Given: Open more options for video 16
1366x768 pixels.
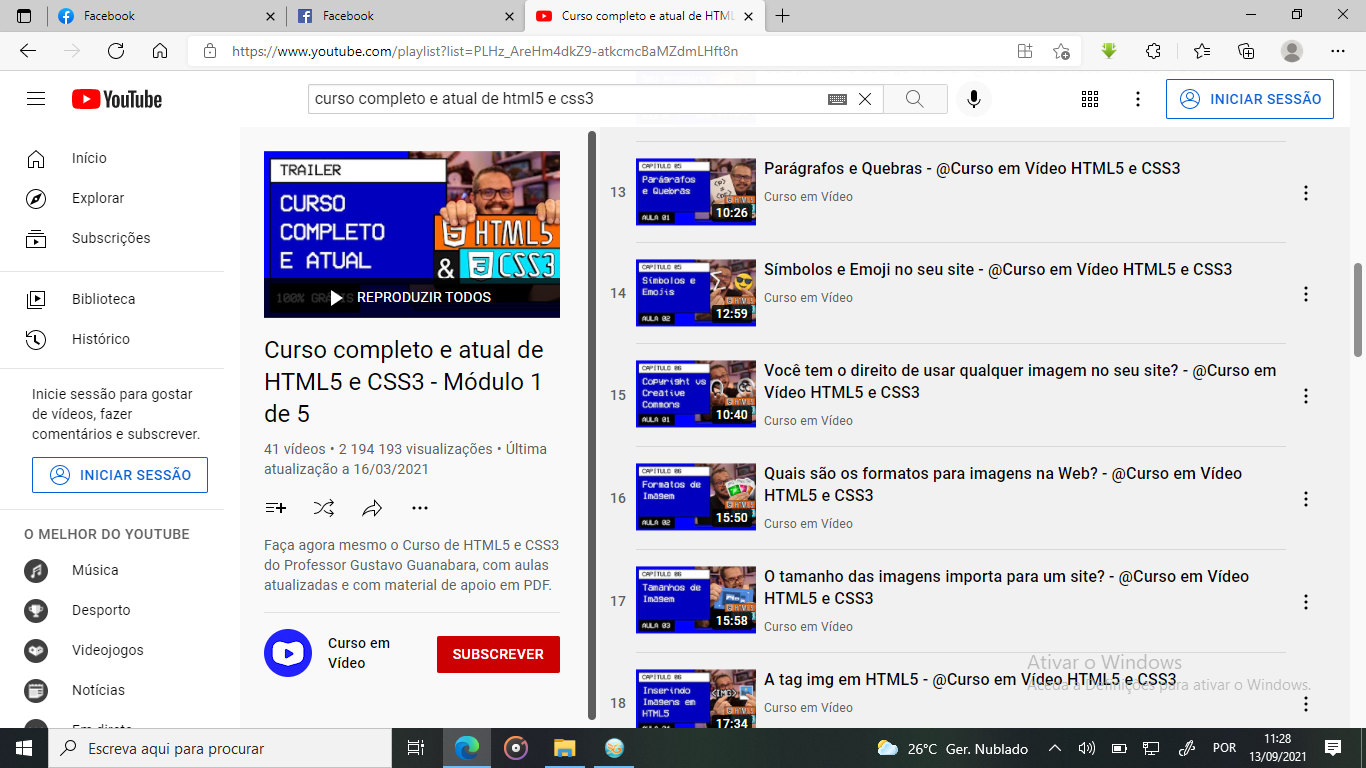Looking at the screenshot, I should (1305, 499).
